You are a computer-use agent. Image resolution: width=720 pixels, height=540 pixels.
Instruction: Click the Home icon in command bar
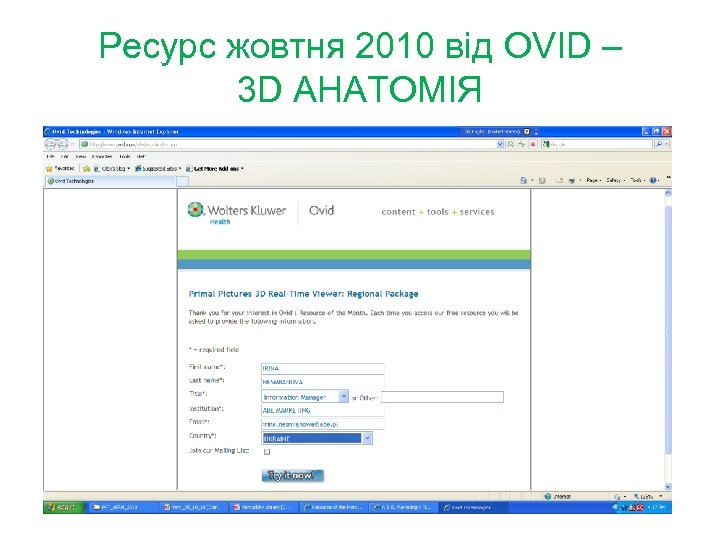(x=523, y=180)
